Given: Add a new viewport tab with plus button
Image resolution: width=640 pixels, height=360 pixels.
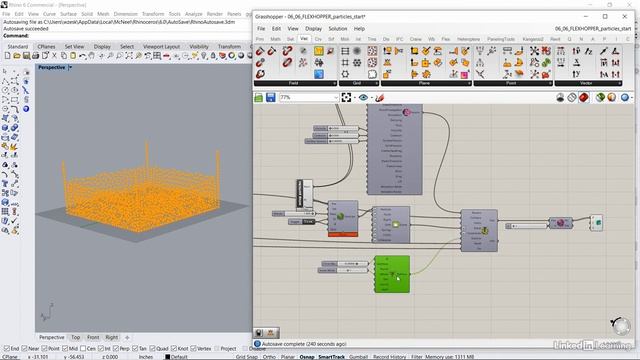Looking at the screenshot, I should (x=127, y=338).
